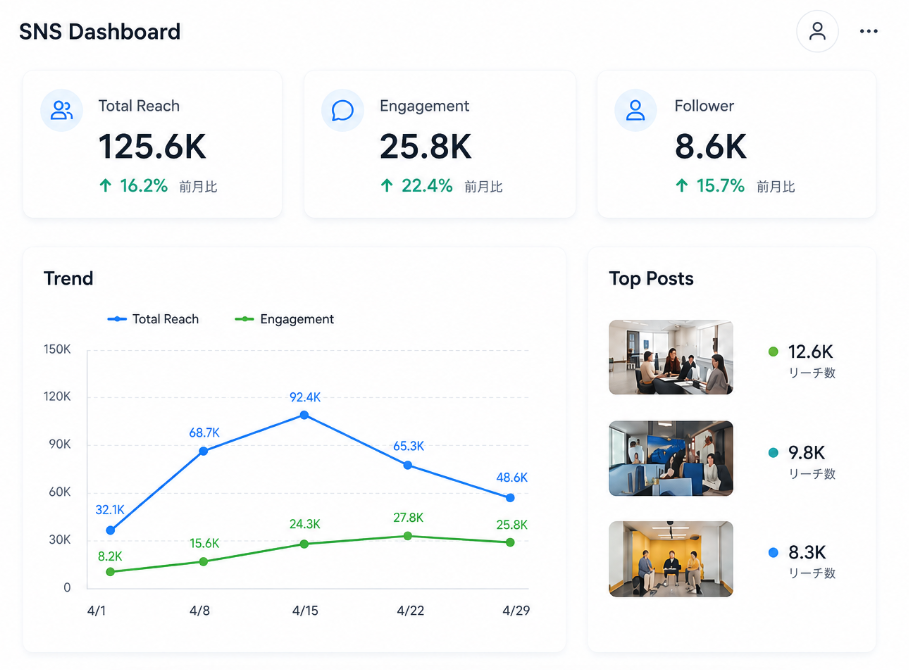
Task: Click the Total Reach people icon
Action: pos(61,110)
